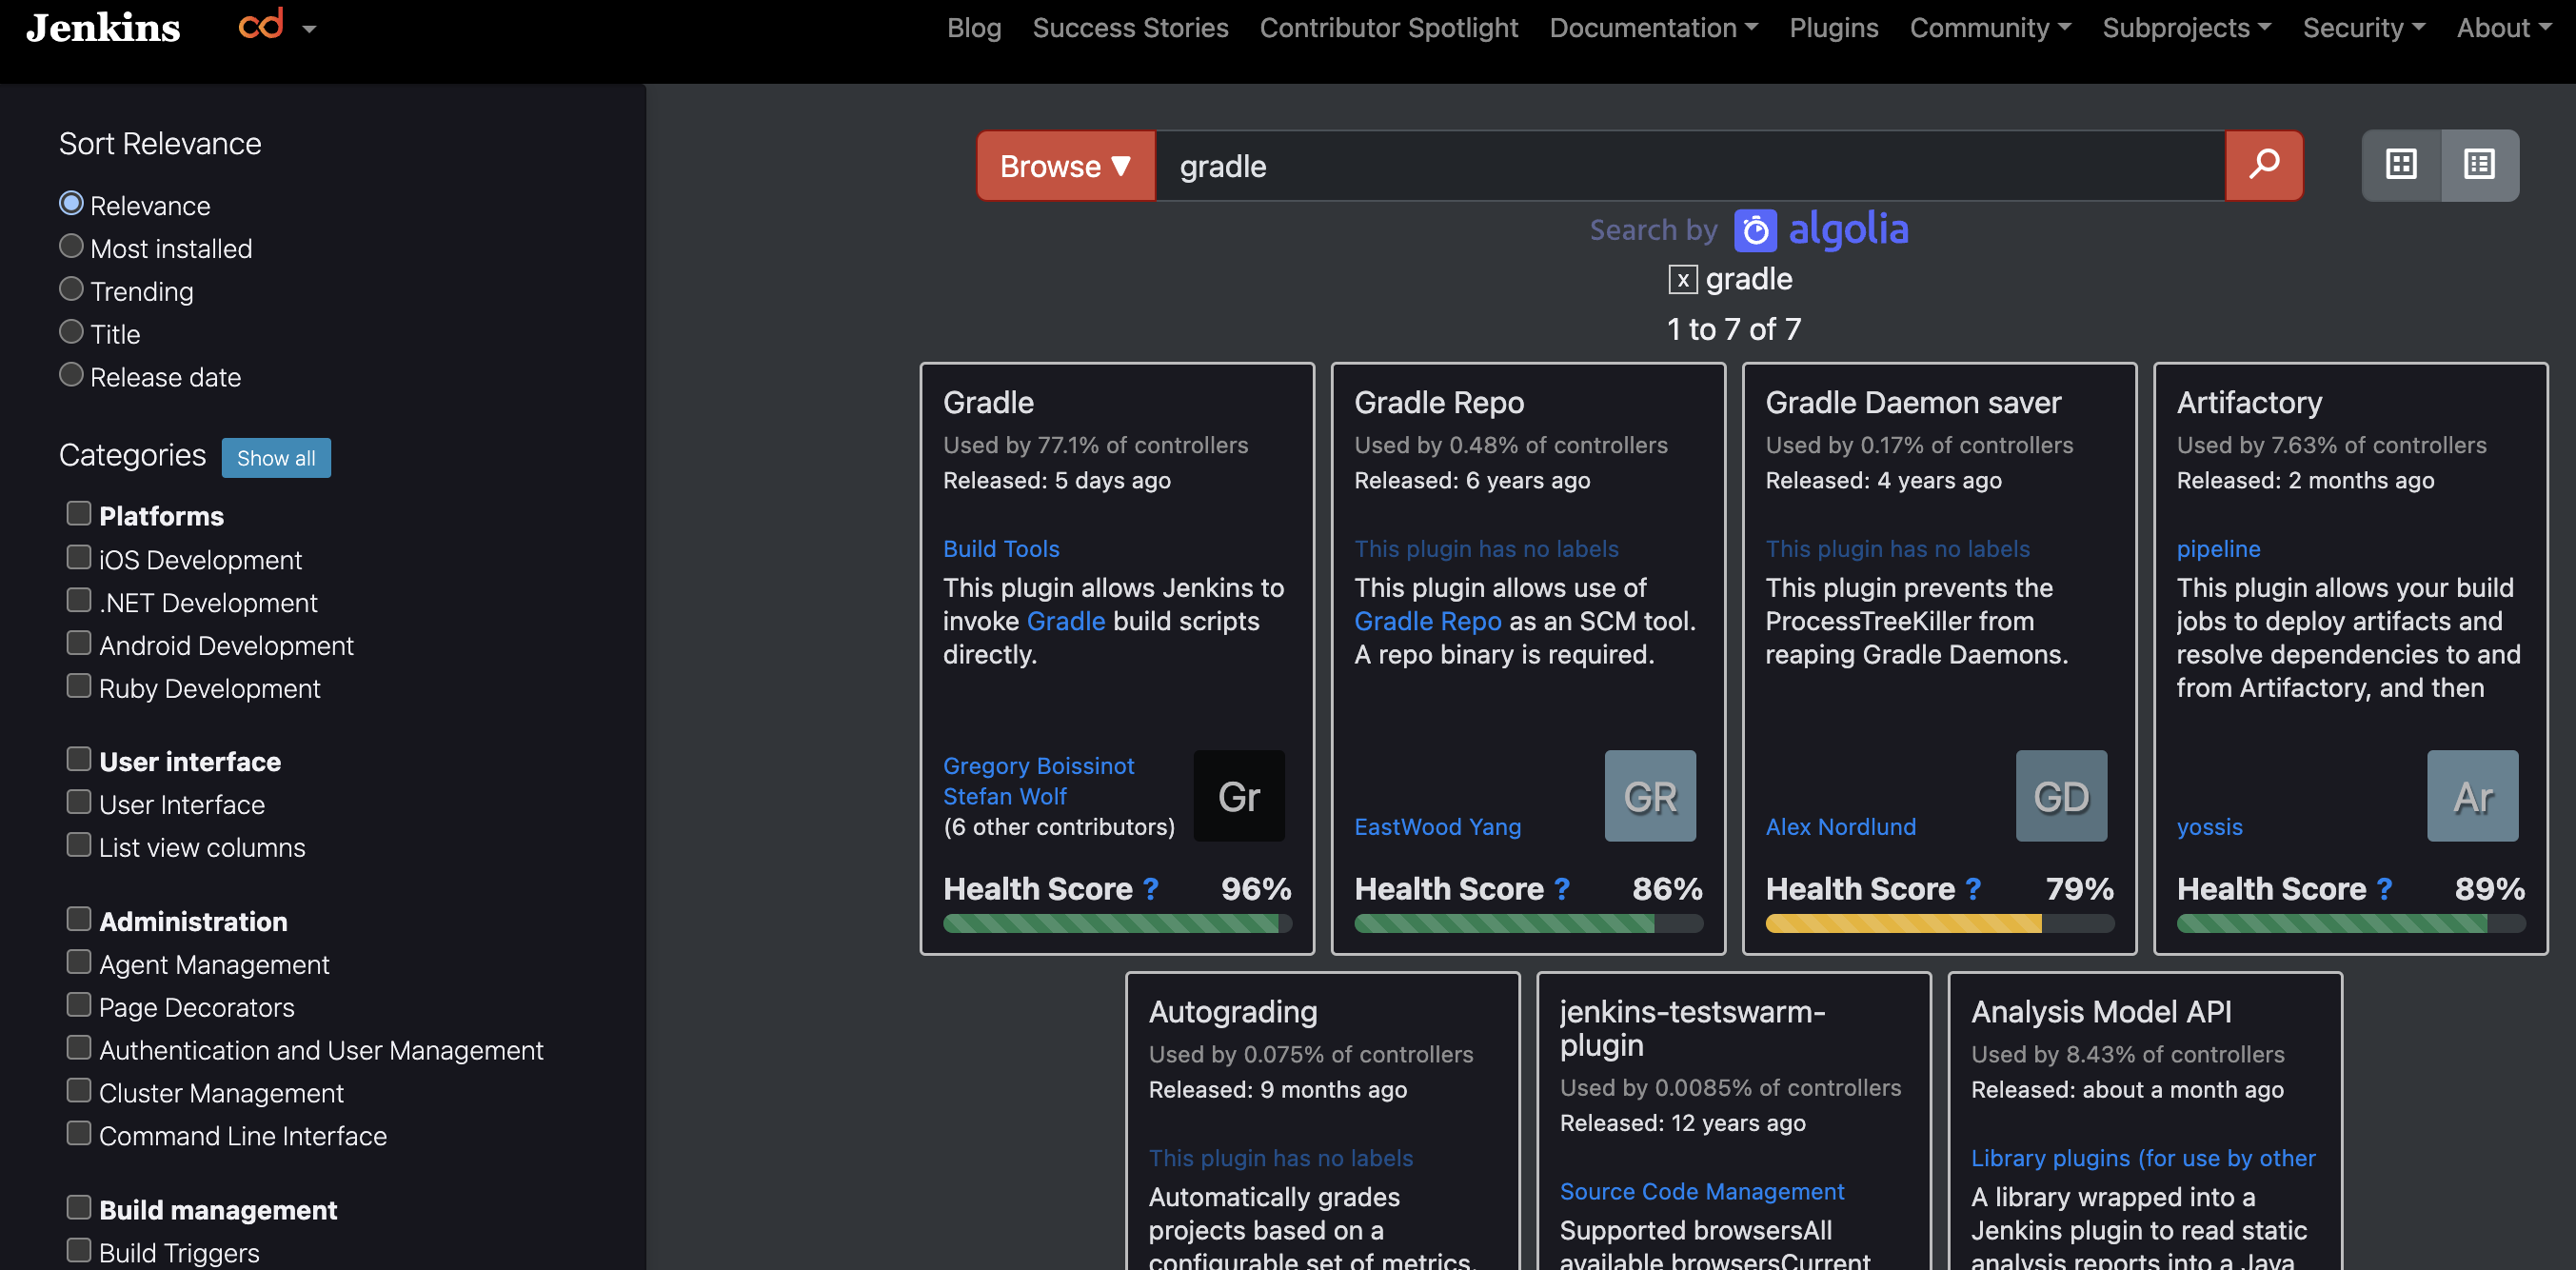Go to the Blog page
Image resolution: width=2576 pixels, height=1270 pixels.
[x=973, y=28]
